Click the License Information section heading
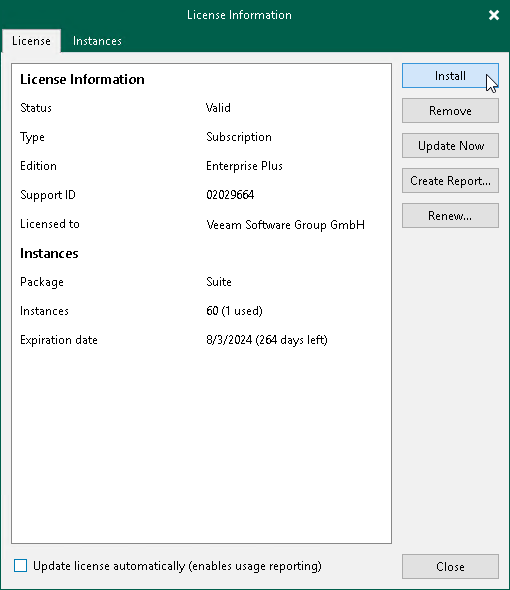Screen dimensions: 510x590 (x=82, y=79)
